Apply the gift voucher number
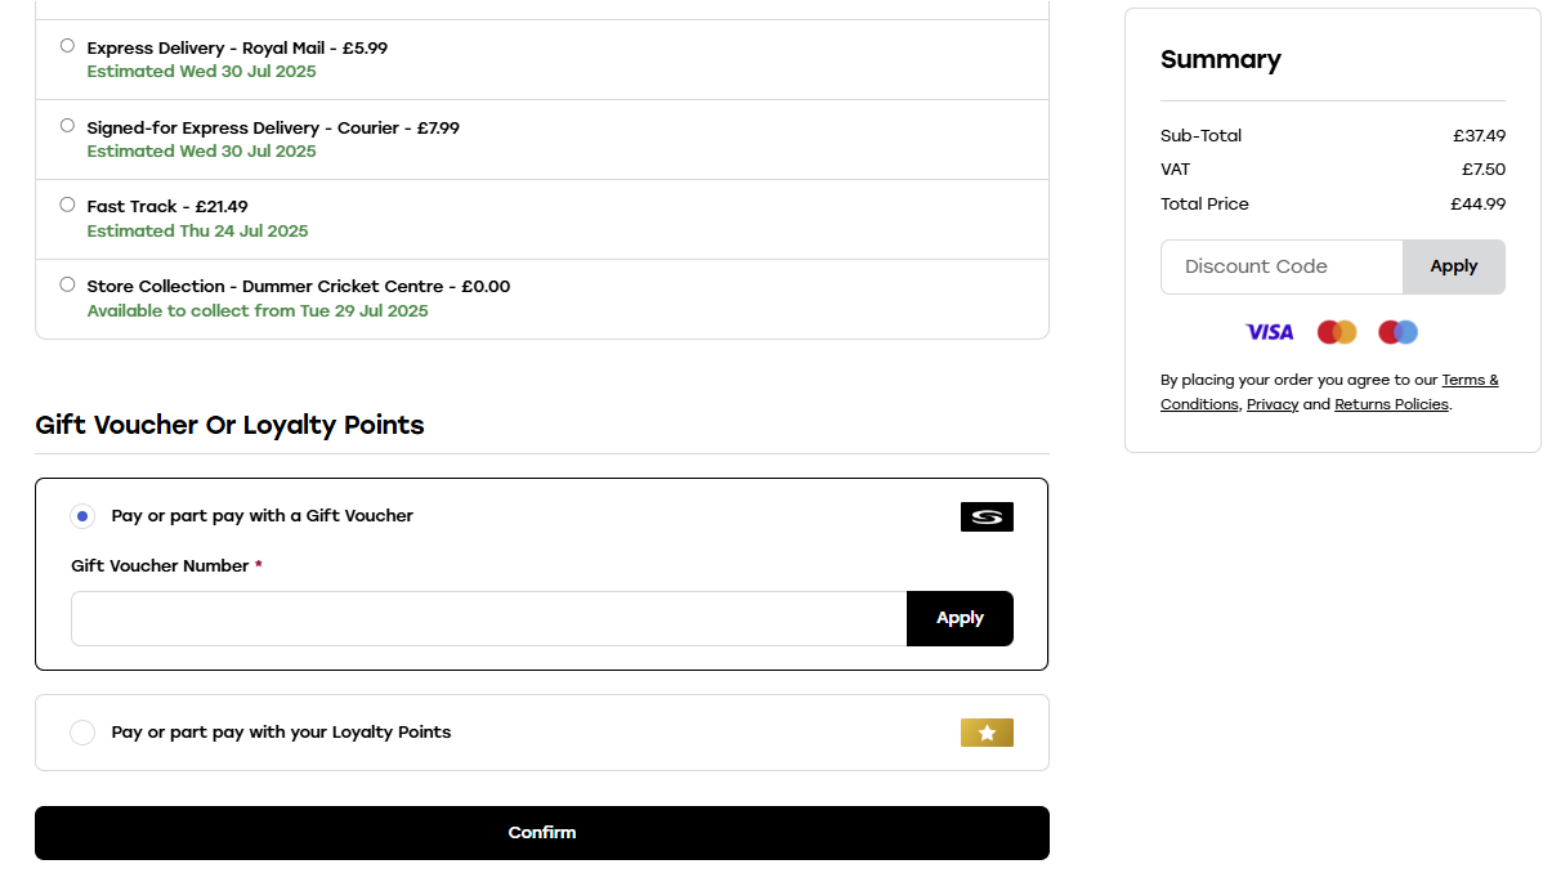Screen dimensions: 1563x878 (x=959, y=619)
